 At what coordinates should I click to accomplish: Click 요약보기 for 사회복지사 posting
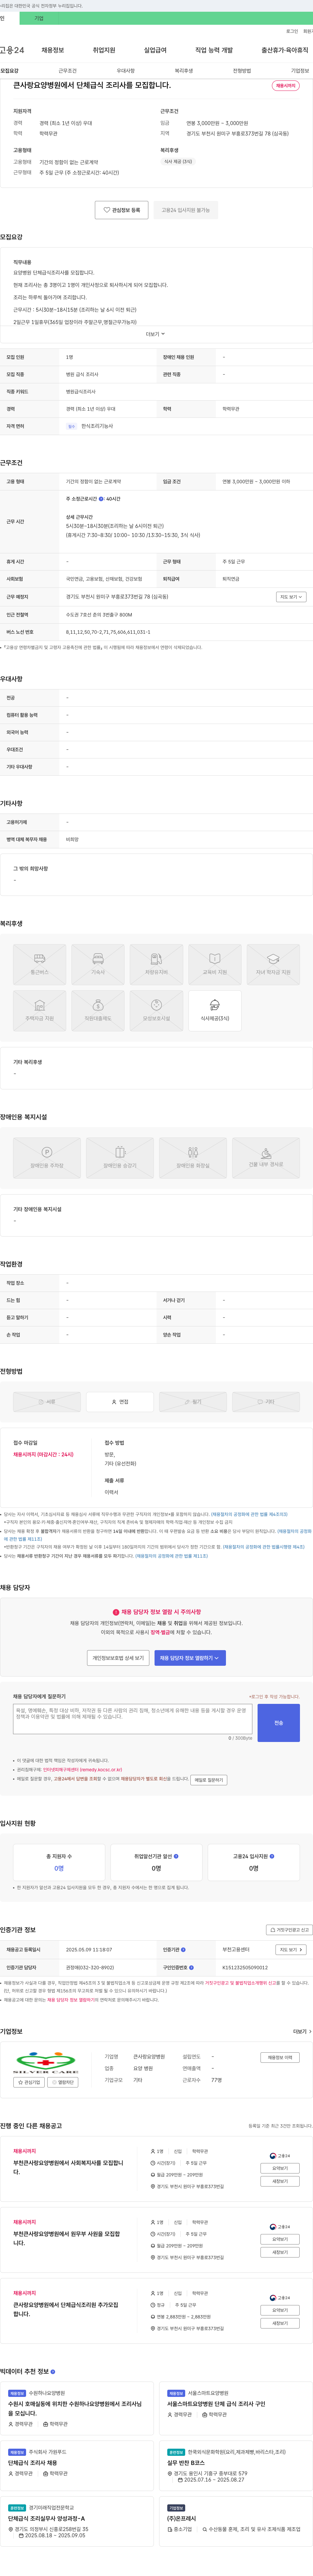[280, 2168]
